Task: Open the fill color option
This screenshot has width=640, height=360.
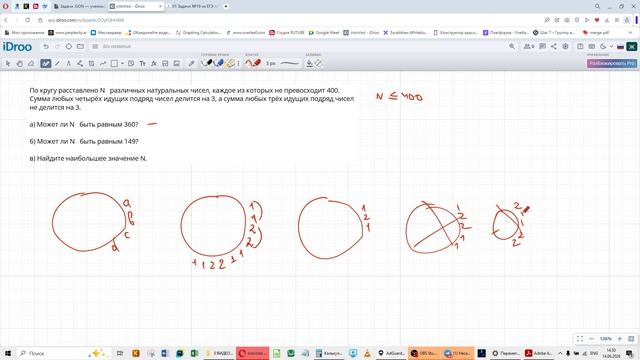Action: (x=309, y=63)
